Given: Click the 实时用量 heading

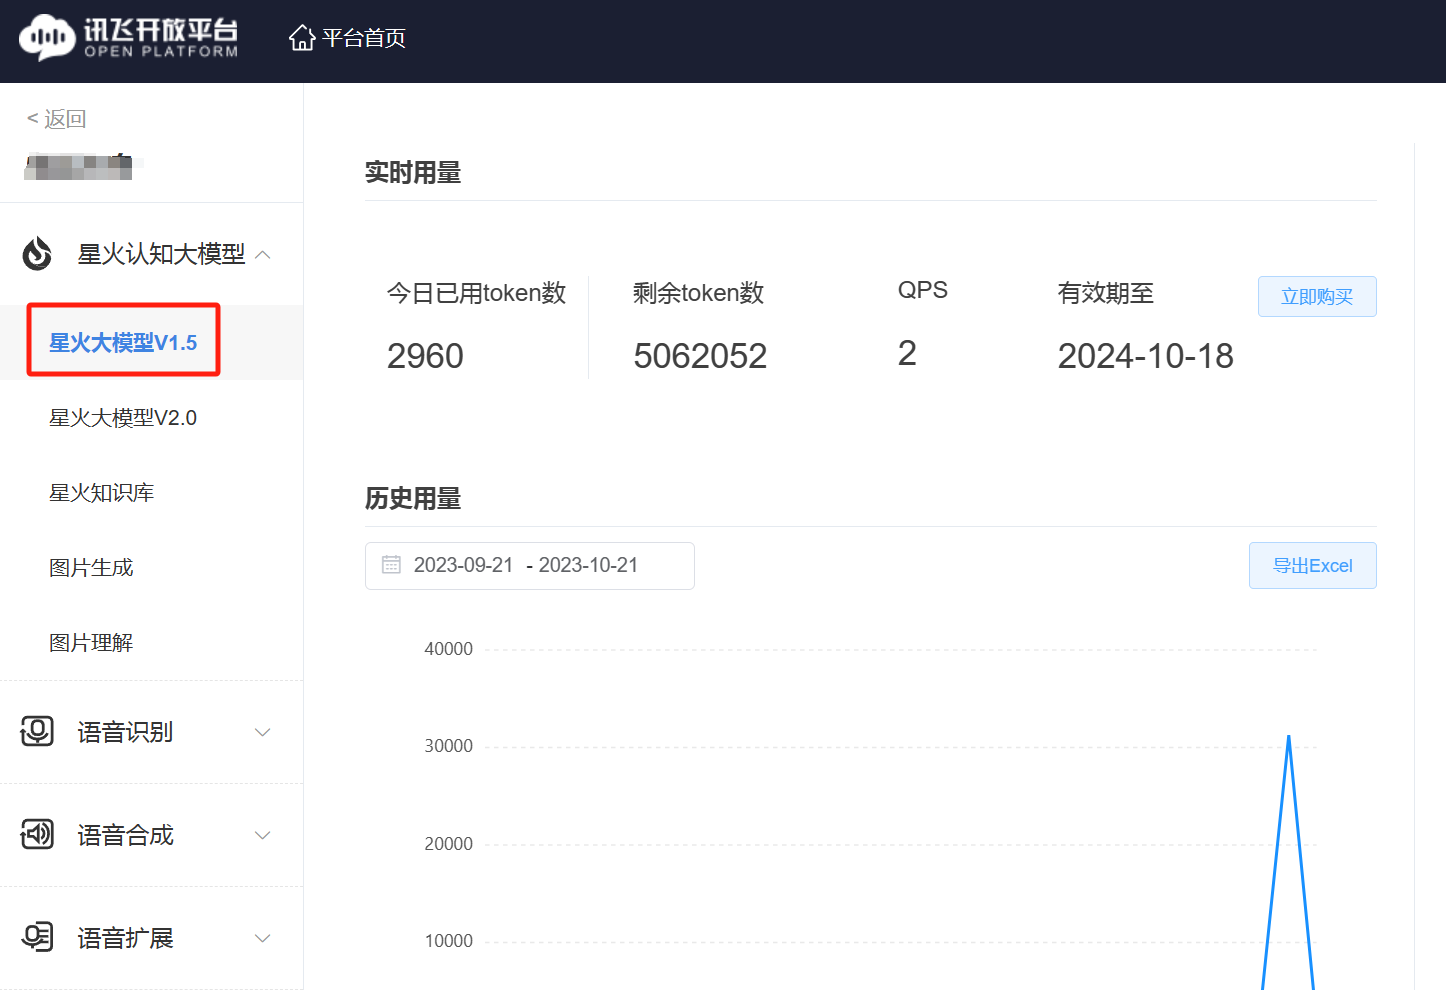Looking at the screenshot, I should (x=413, y=173).
